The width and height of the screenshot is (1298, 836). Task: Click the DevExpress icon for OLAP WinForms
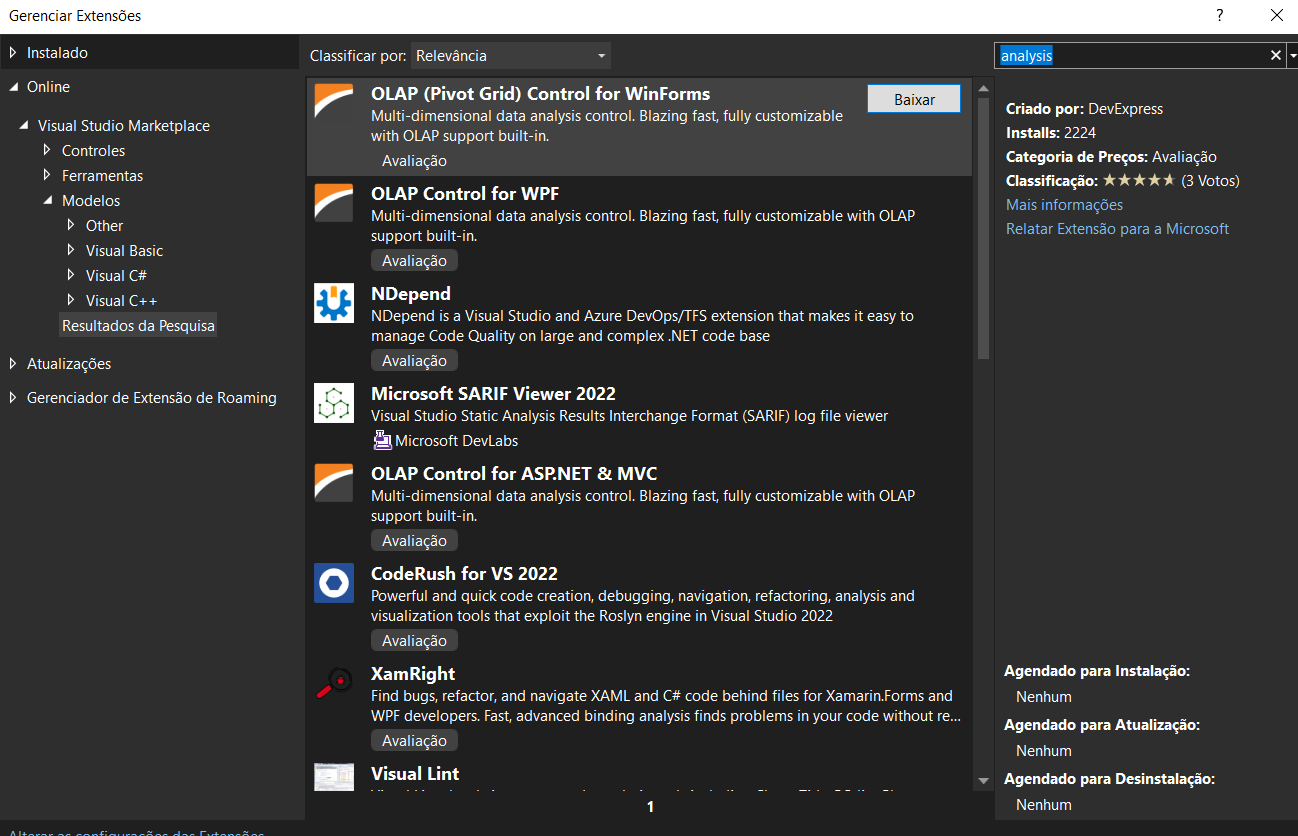[x=334, y=102]
